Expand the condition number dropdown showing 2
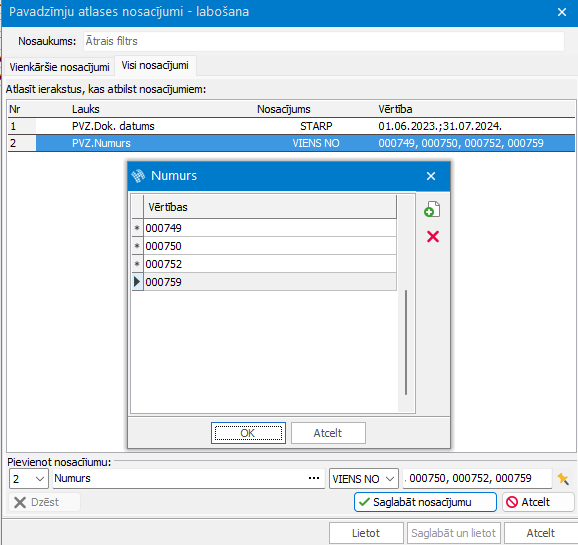This screenshot has height=545, width=578. pos(28,479)
